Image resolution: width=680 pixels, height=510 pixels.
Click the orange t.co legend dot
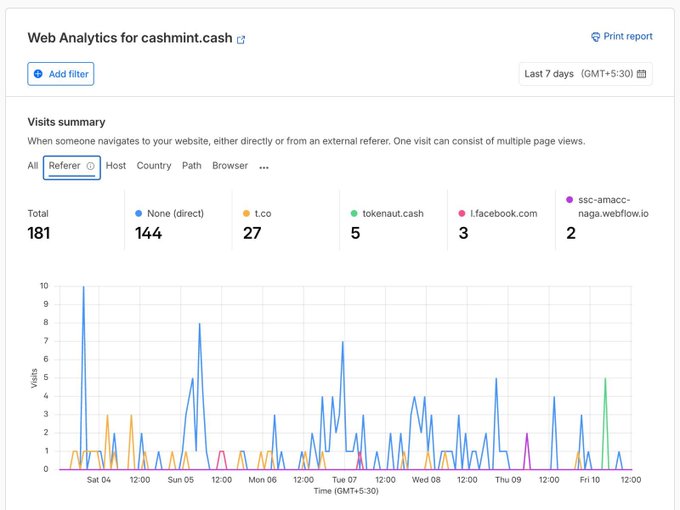[246, 213]
